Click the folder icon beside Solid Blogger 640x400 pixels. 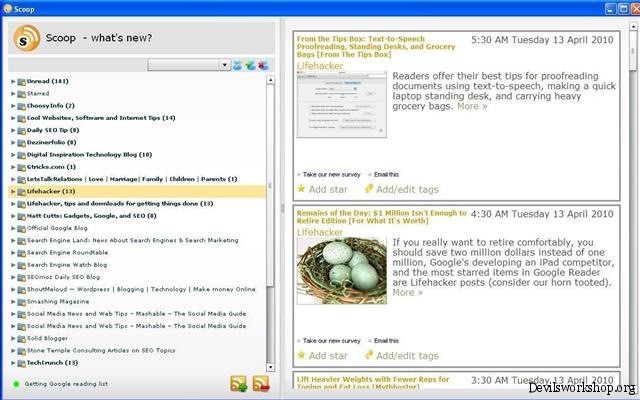click(22, 339)
